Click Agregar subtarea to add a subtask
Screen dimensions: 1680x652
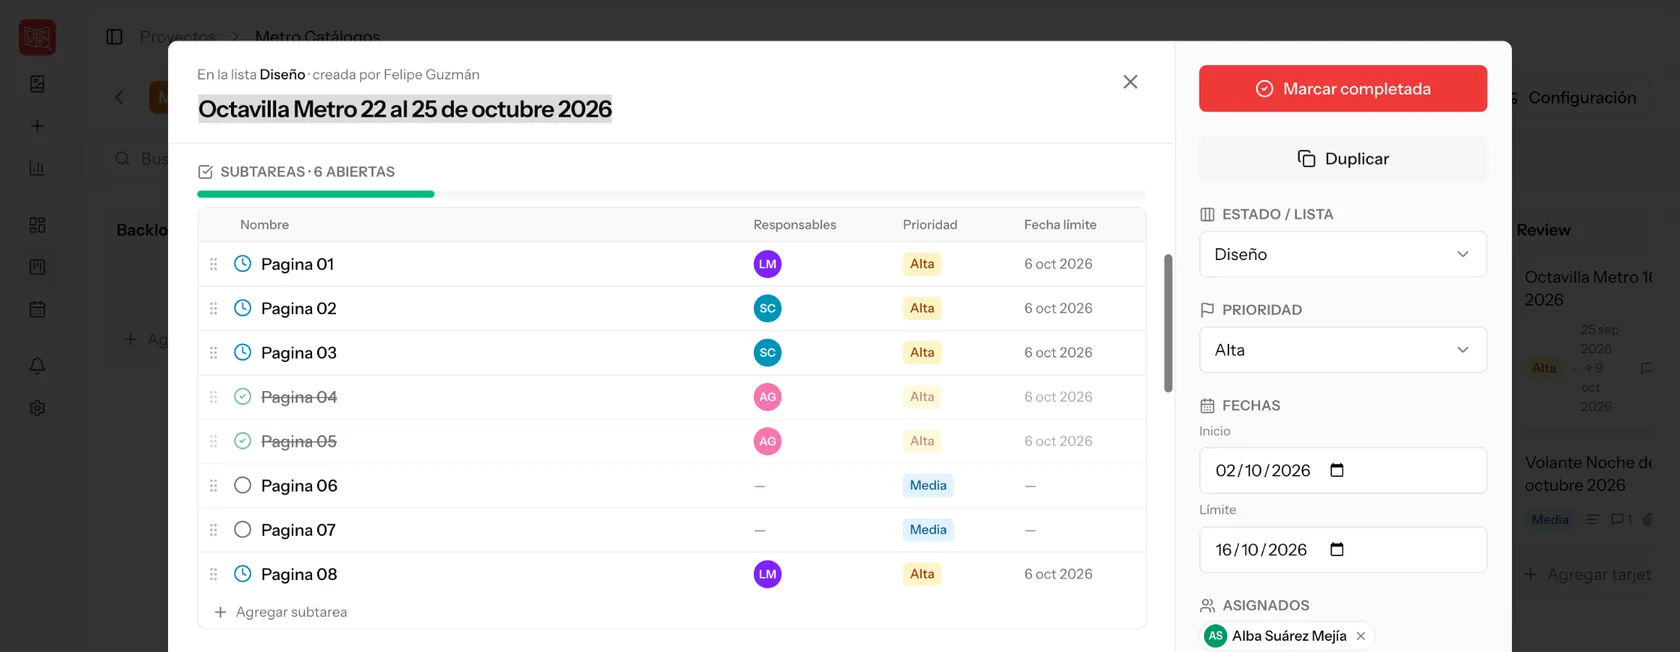(281, 612)
